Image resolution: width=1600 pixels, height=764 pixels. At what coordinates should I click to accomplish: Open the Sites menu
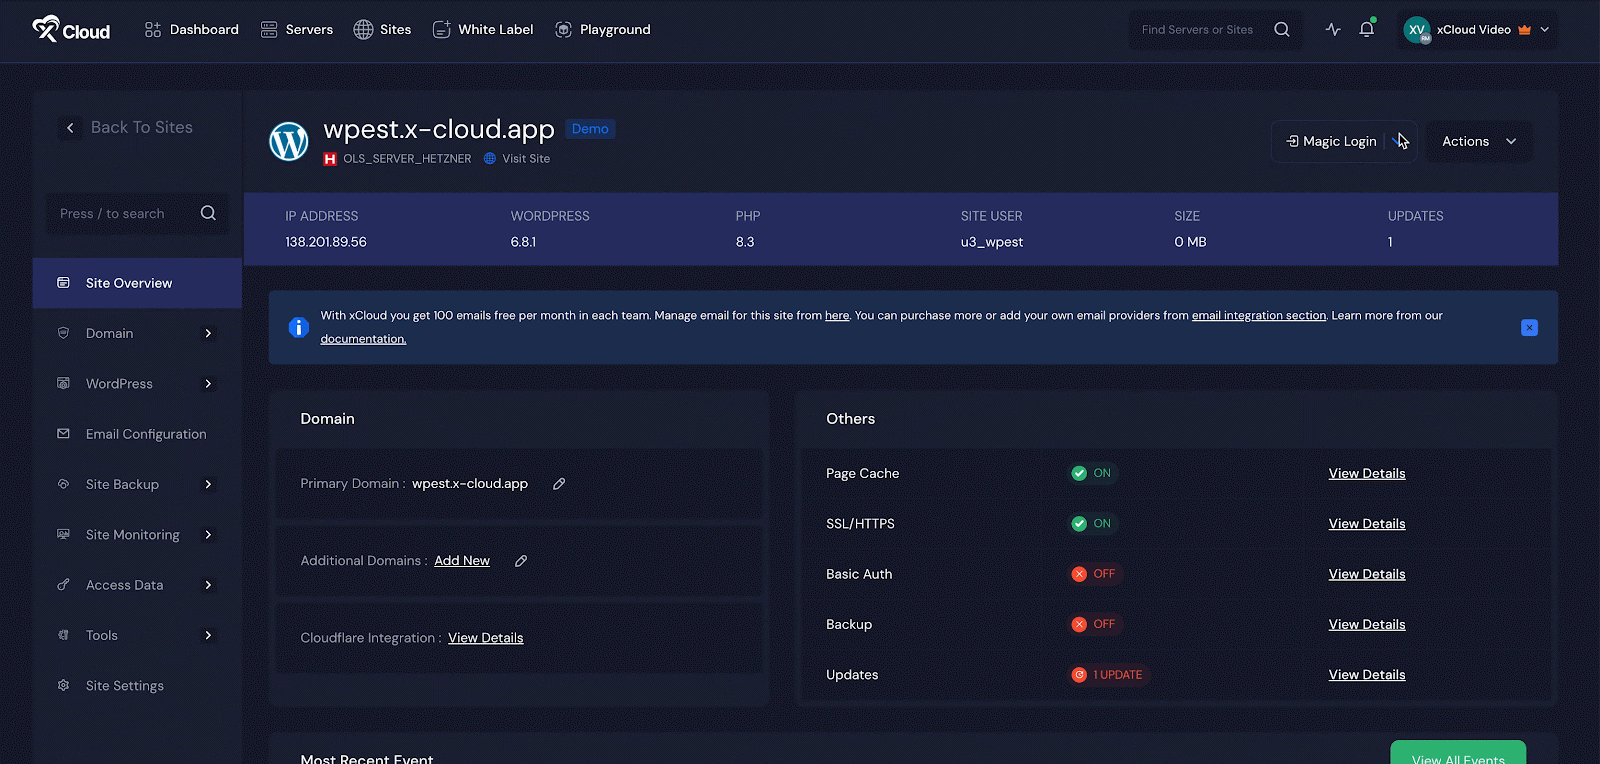(x=382, y=29)
